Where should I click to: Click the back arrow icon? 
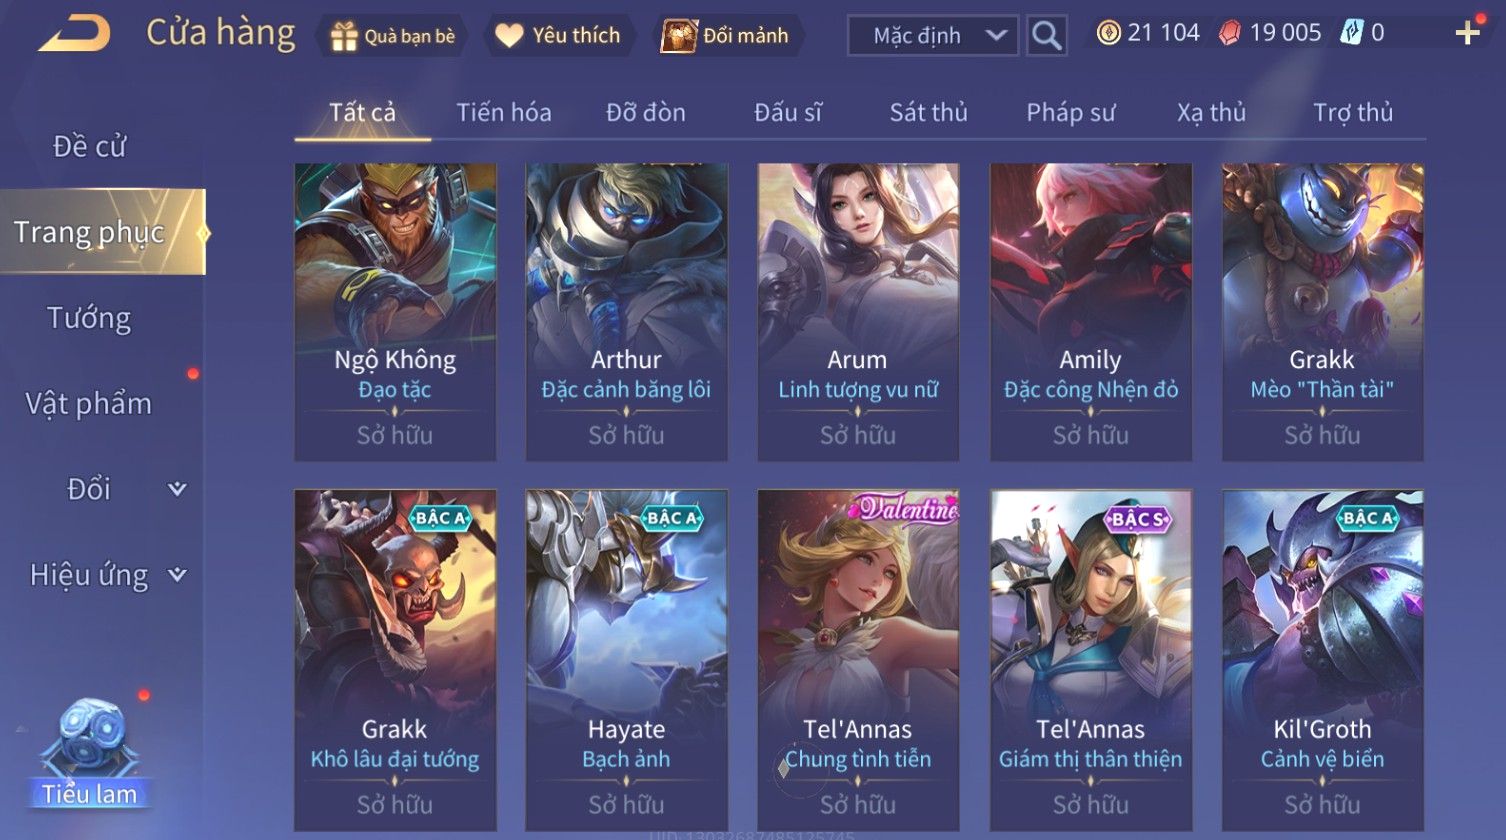pos(75,33)
